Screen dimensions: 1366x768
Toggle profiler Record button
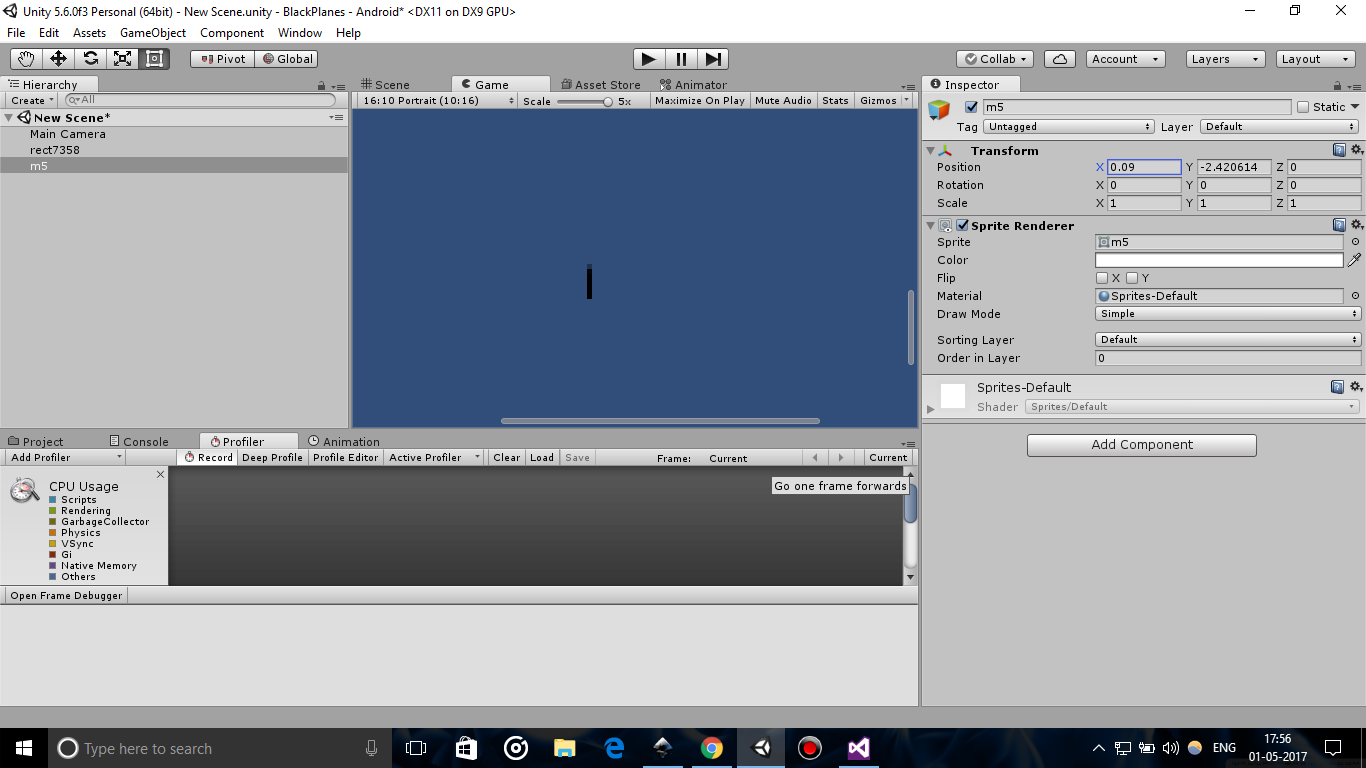[x=208, y=457]
